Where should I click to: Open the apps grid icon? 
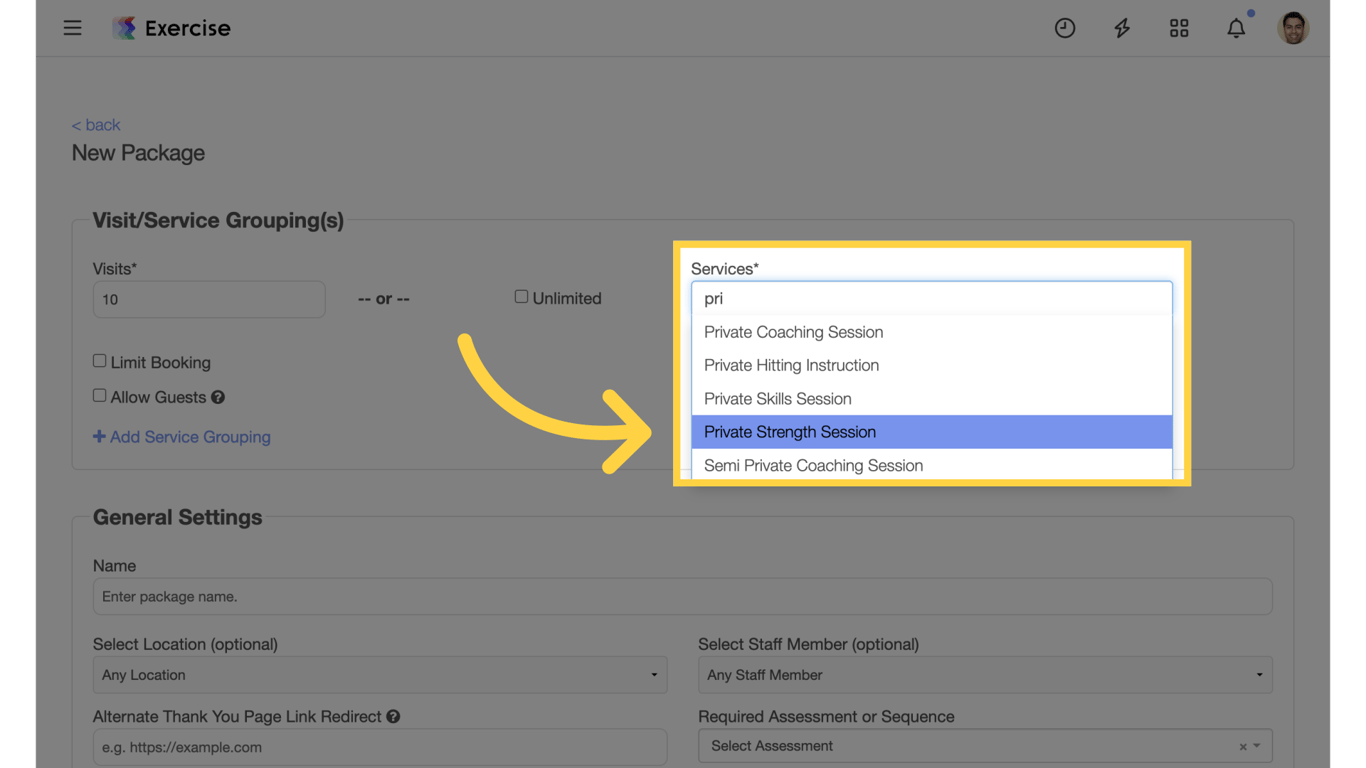[1178, 27]
